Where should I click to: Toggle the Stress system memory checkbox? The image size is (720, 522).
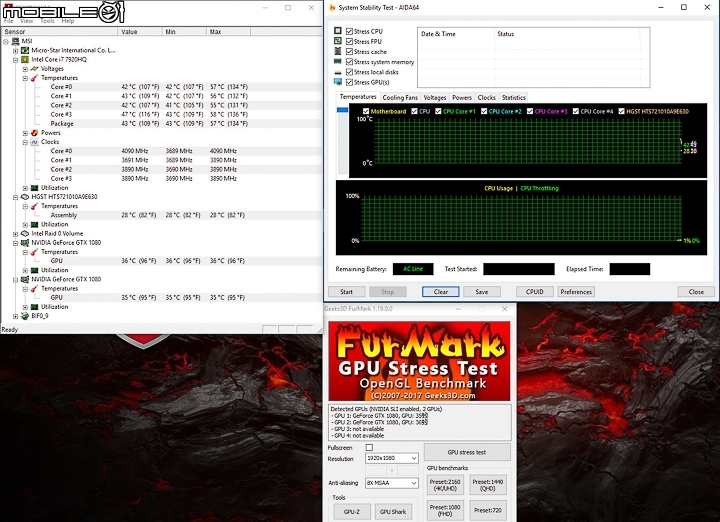click(x=349, y=62)
